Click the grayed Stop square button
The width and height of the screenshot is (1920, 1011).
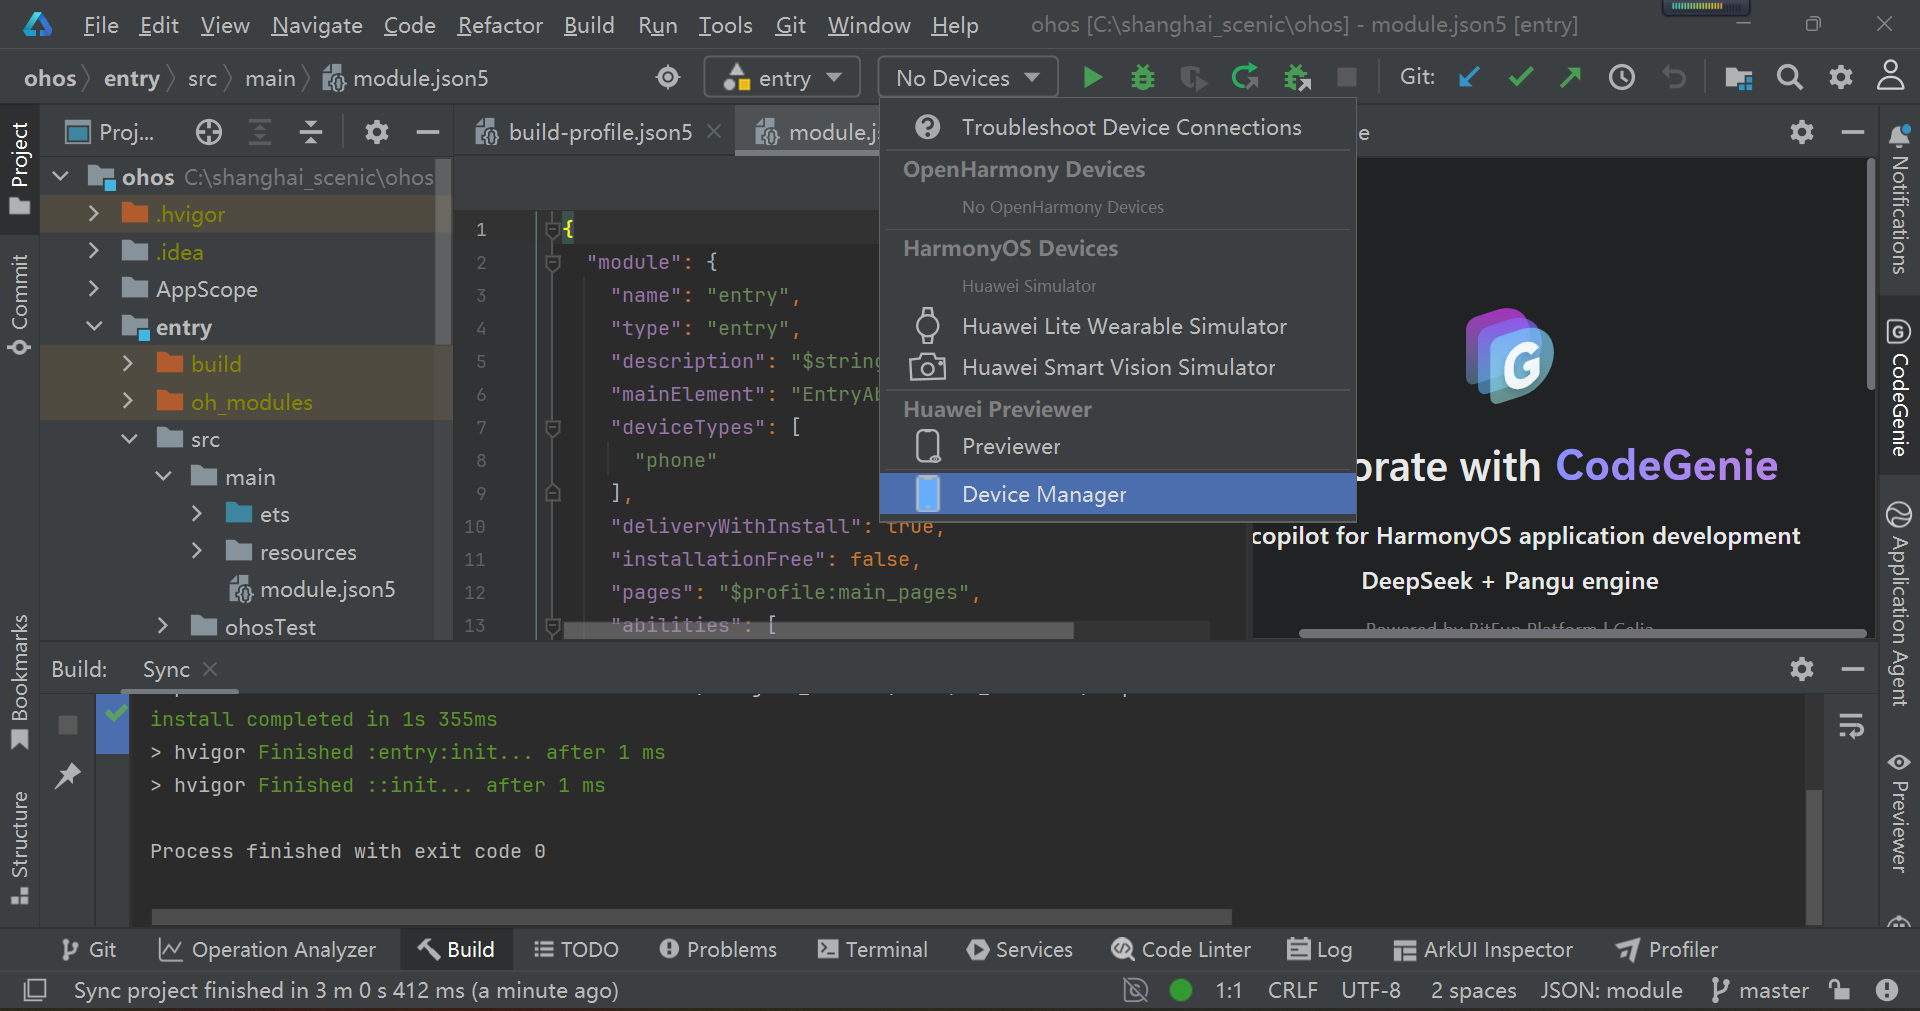[1347, 77]
